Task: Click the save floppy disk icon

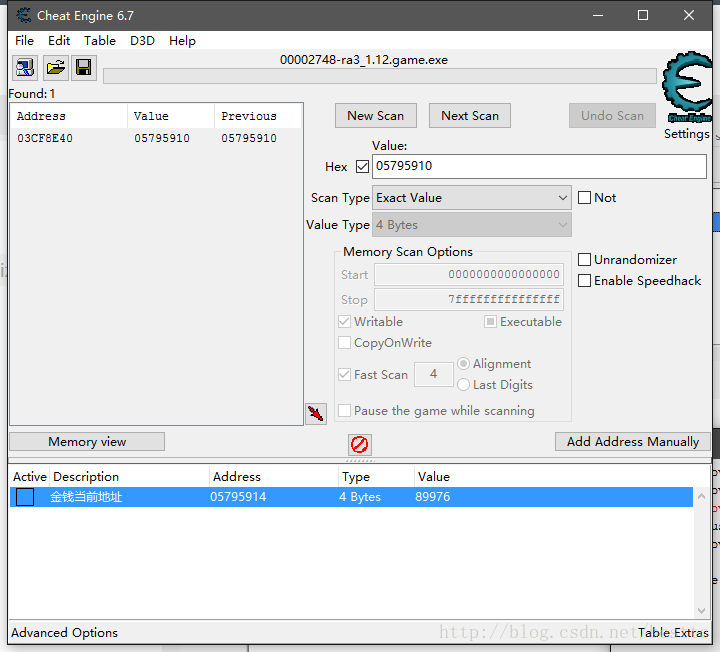Action: coord(84,68)
